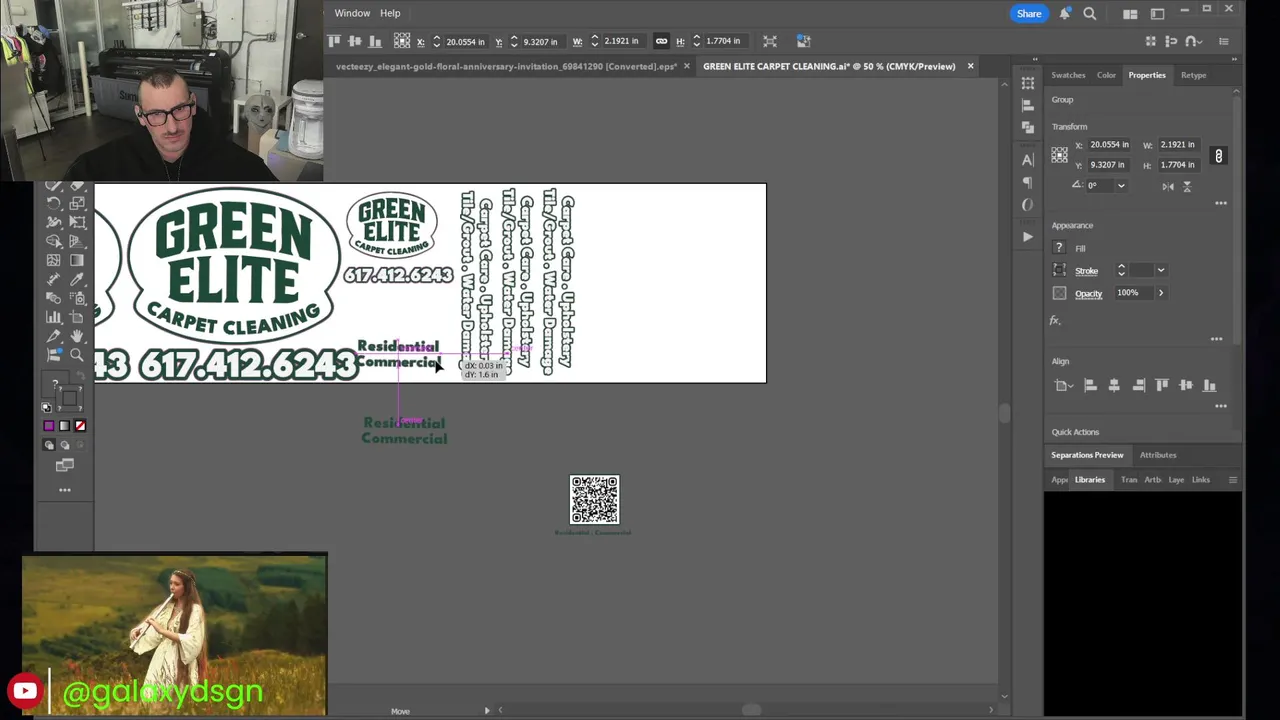Viewport: 1280px width, 720px height.
Task: Switch to the Swatches tab
Action: 1068,75
